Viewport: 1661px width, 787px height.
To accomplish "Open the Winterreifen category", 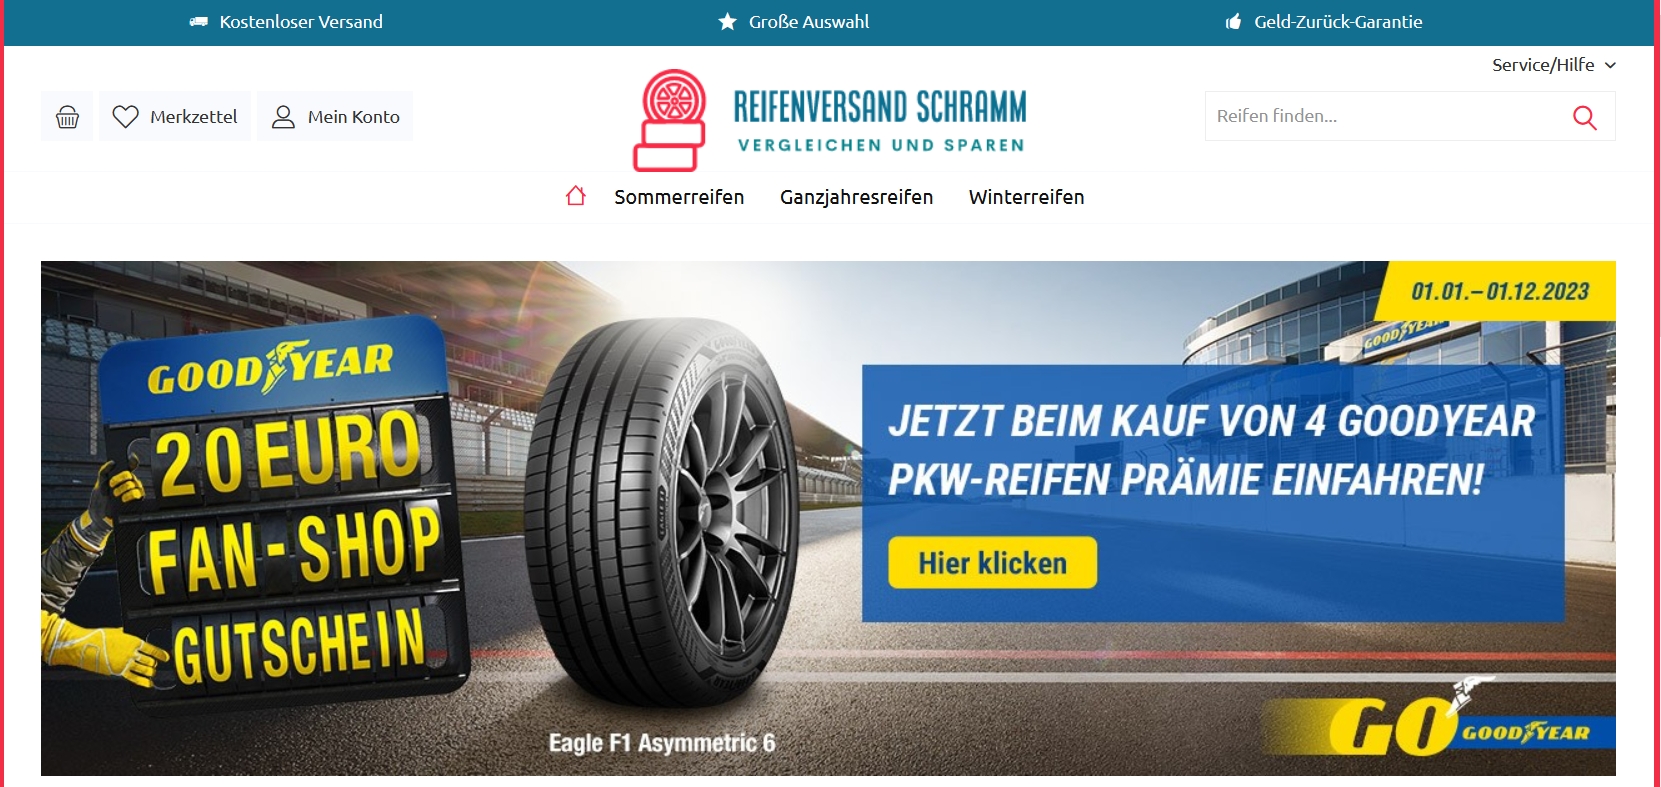I will [1026, 197].
